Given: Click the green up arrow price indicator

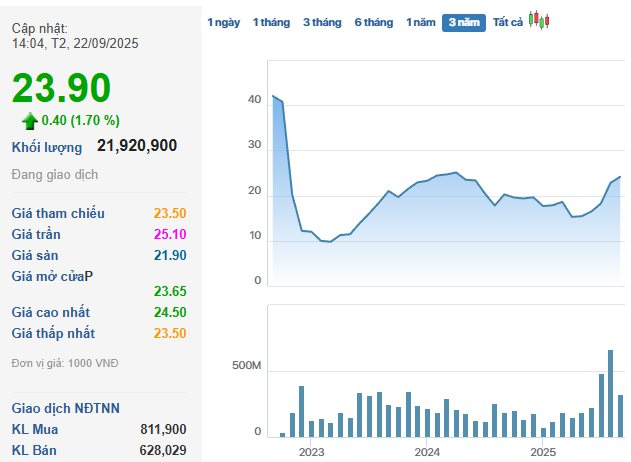Looking at the screenshot, I should pos(30,120).
